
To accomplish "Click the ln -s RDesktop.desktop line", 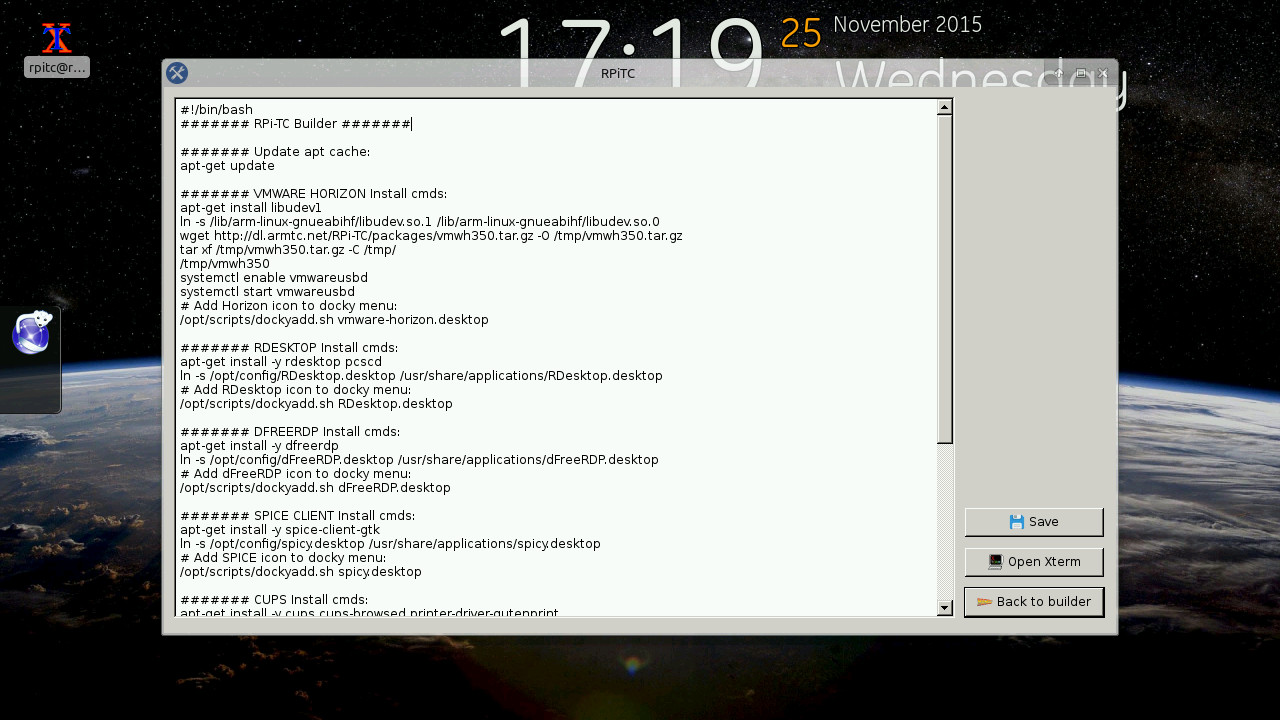I will [x=421, y=376].
